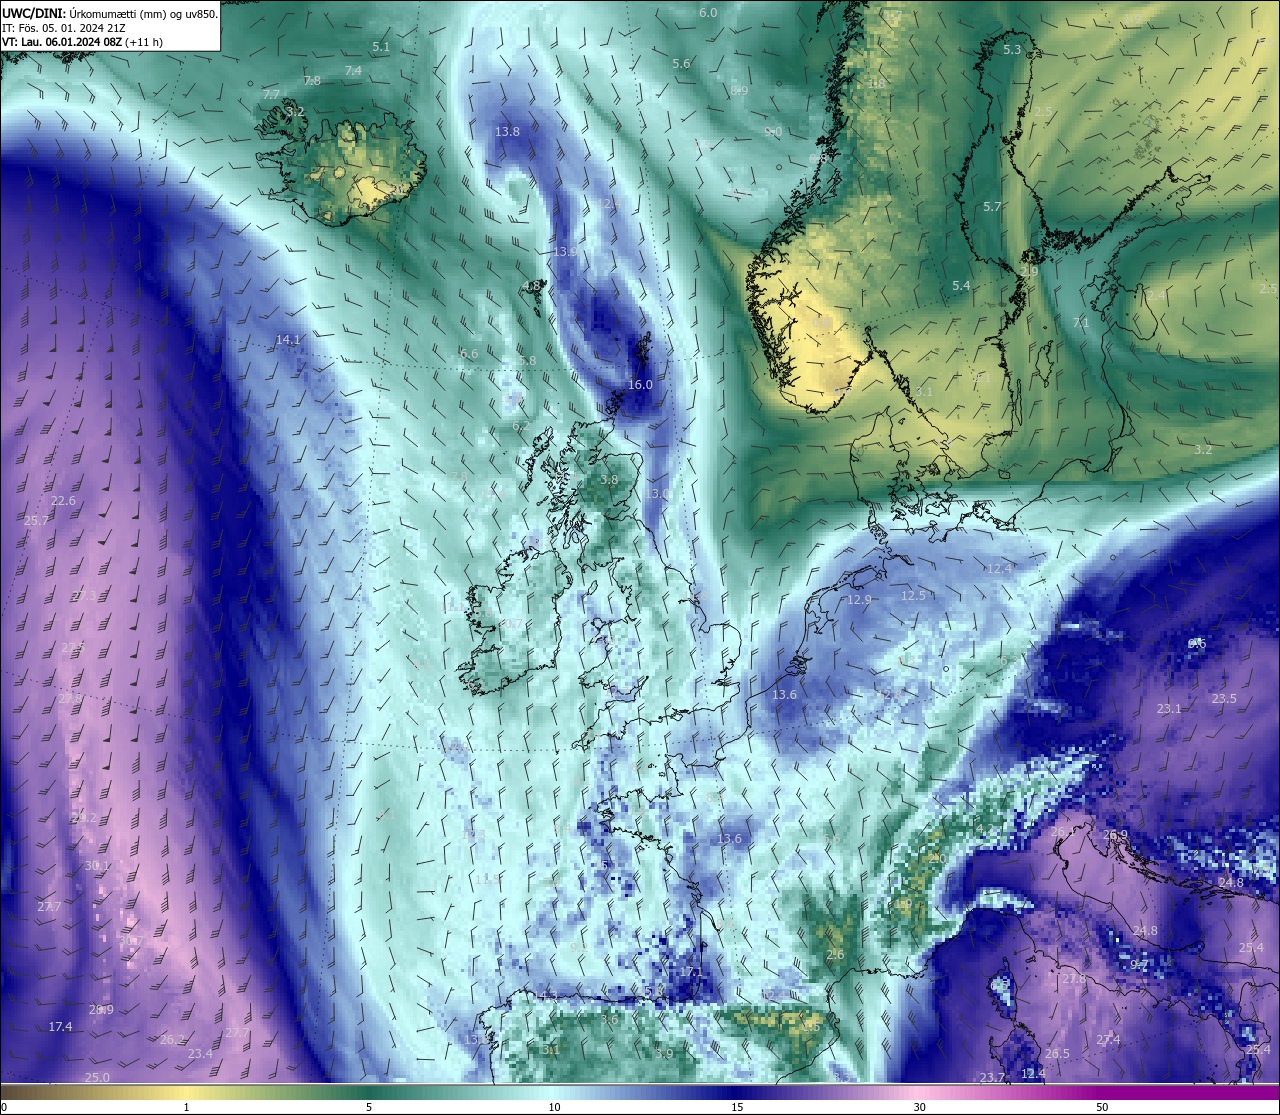The image size is (1280, 1115).
Task: Click the 25.0 value on the map
Action: tap(96, 1078)
